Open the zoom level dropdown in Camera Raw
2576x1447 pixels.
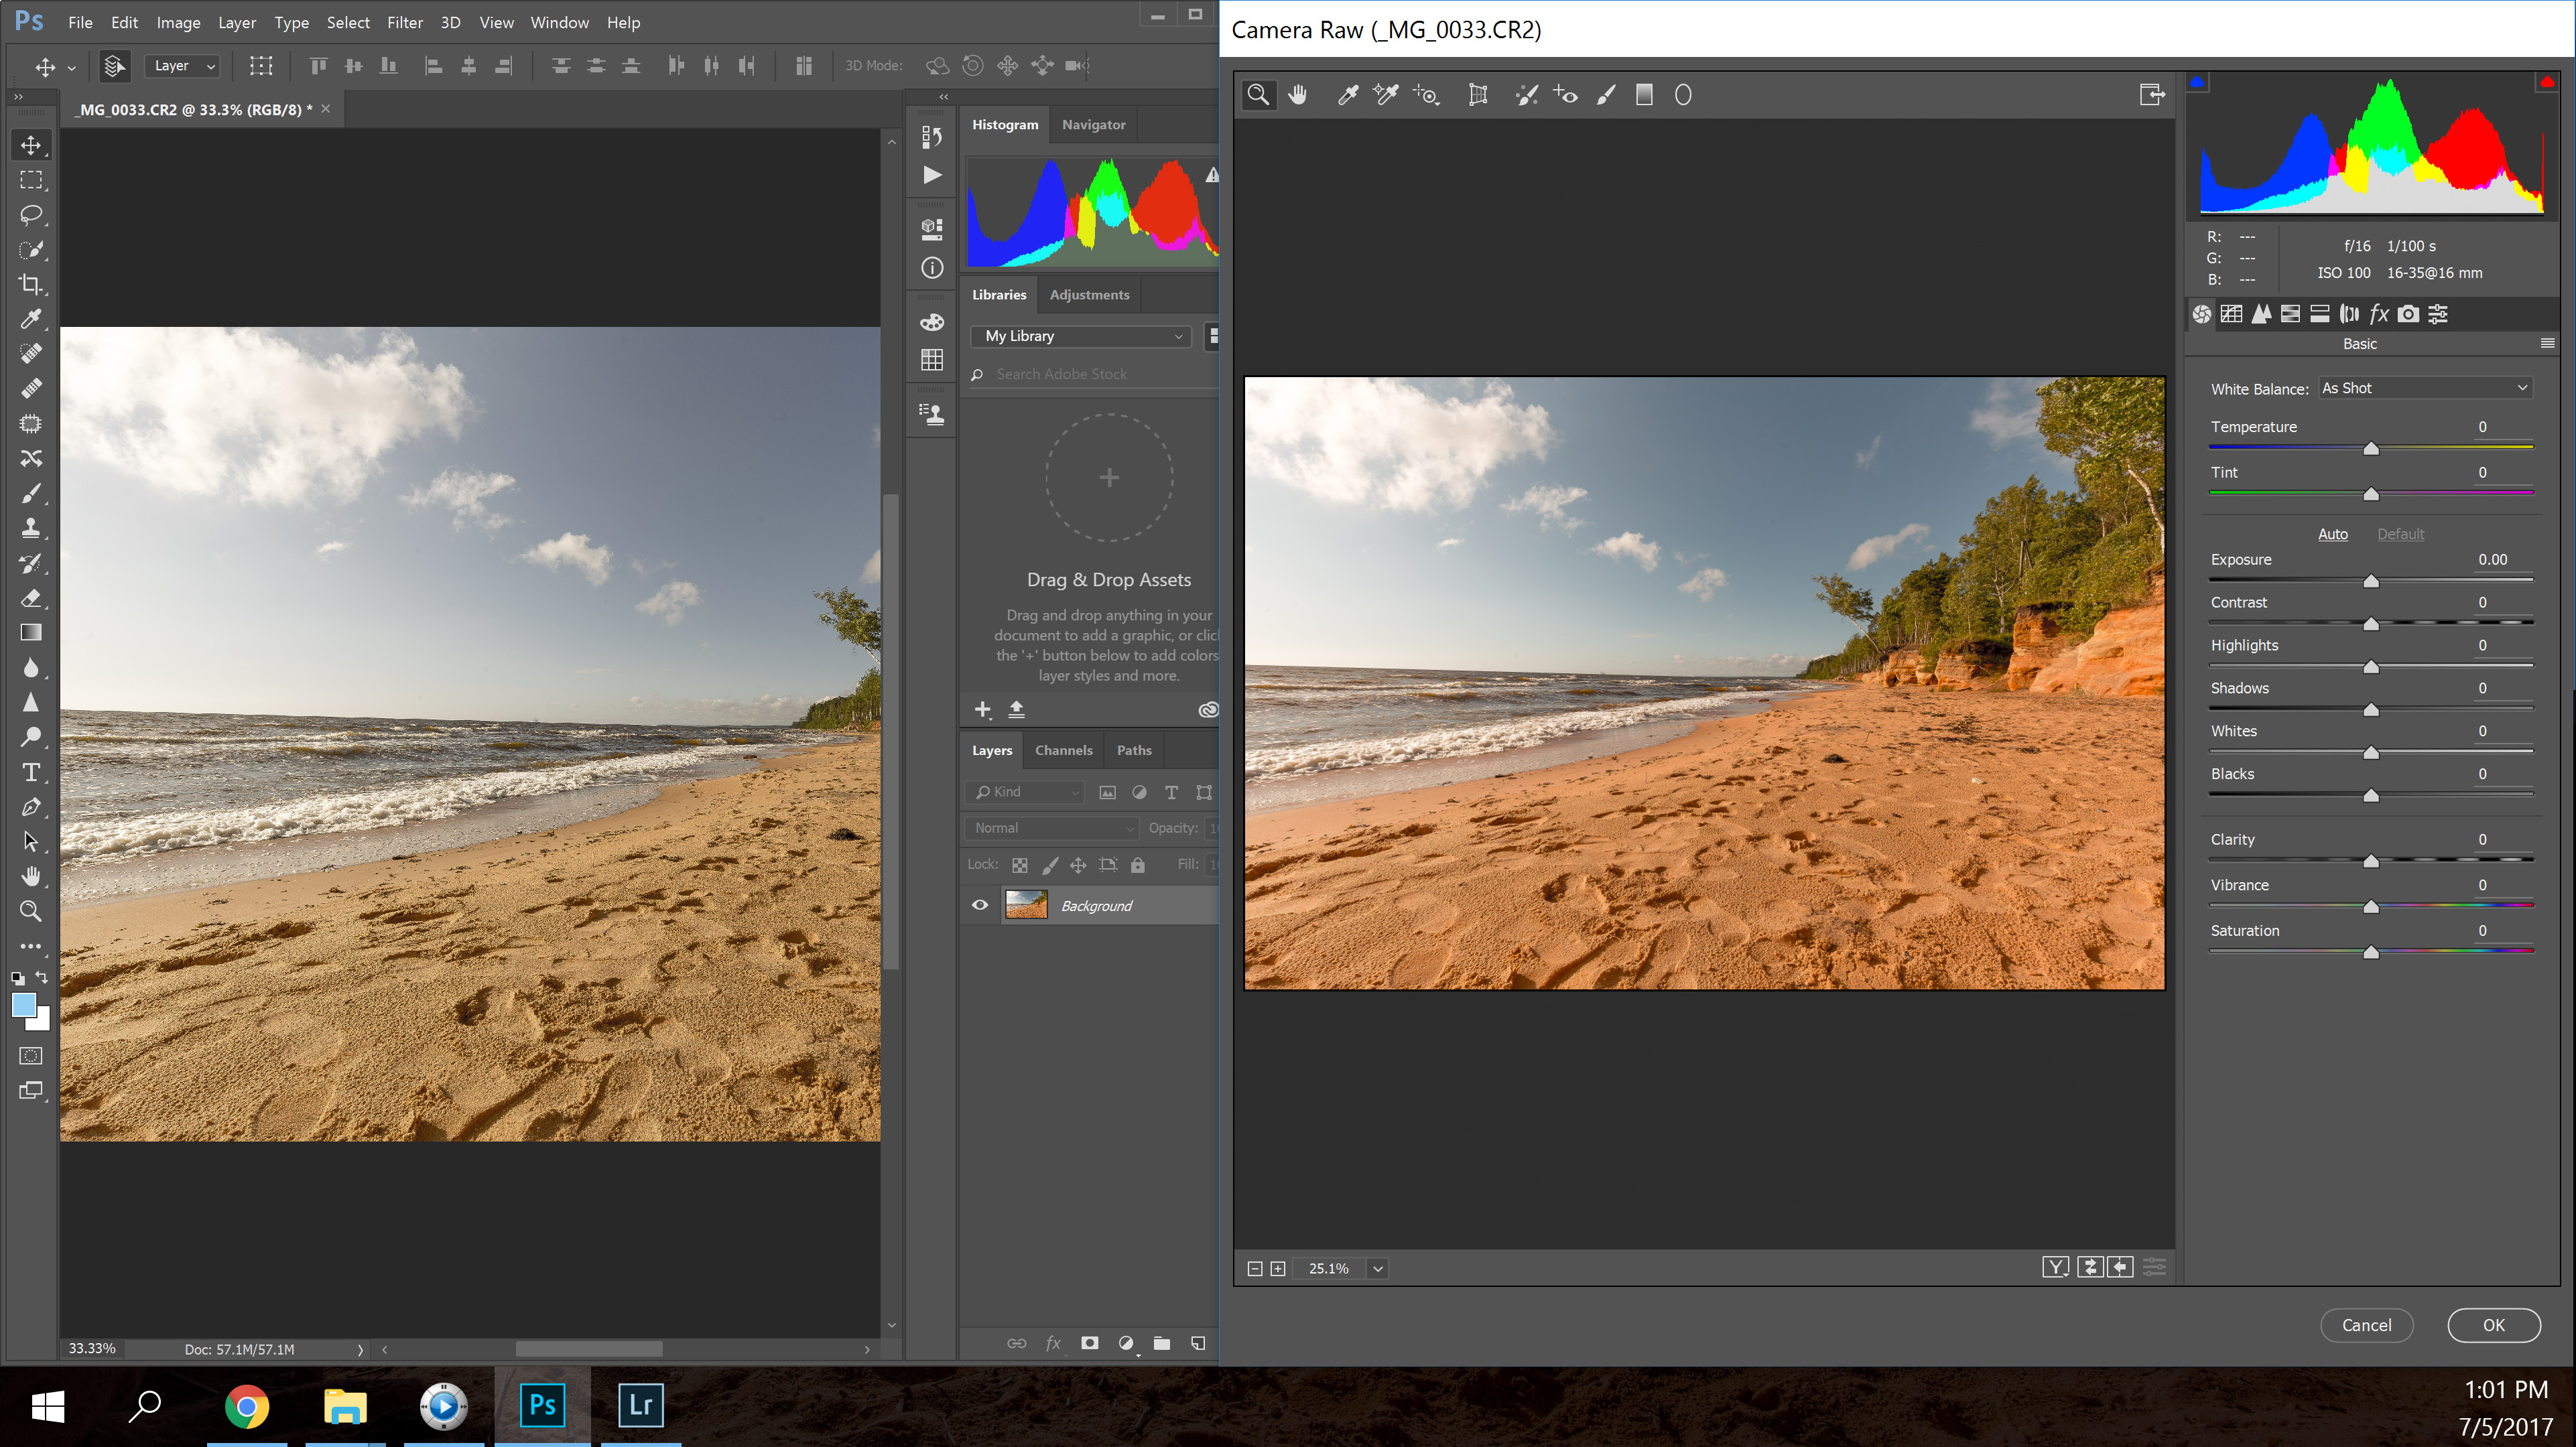pos(1378,1268)
